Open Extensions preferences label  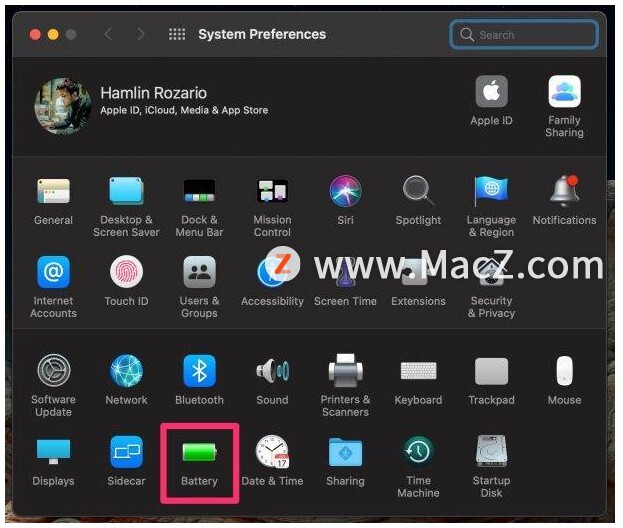click(418, 301)
